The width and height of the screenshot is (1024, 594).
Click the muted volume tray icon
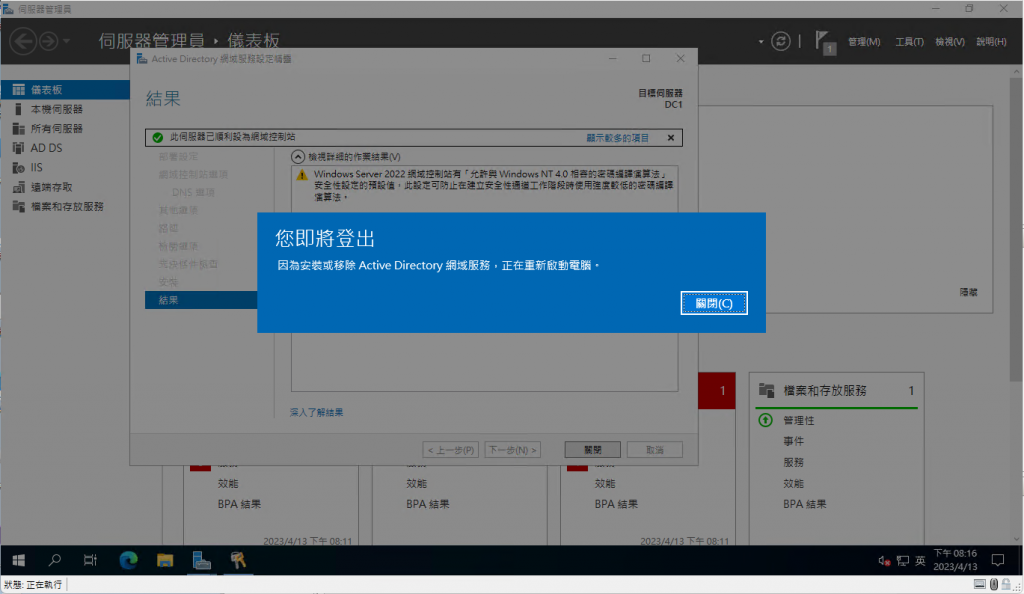click(884, 561)
